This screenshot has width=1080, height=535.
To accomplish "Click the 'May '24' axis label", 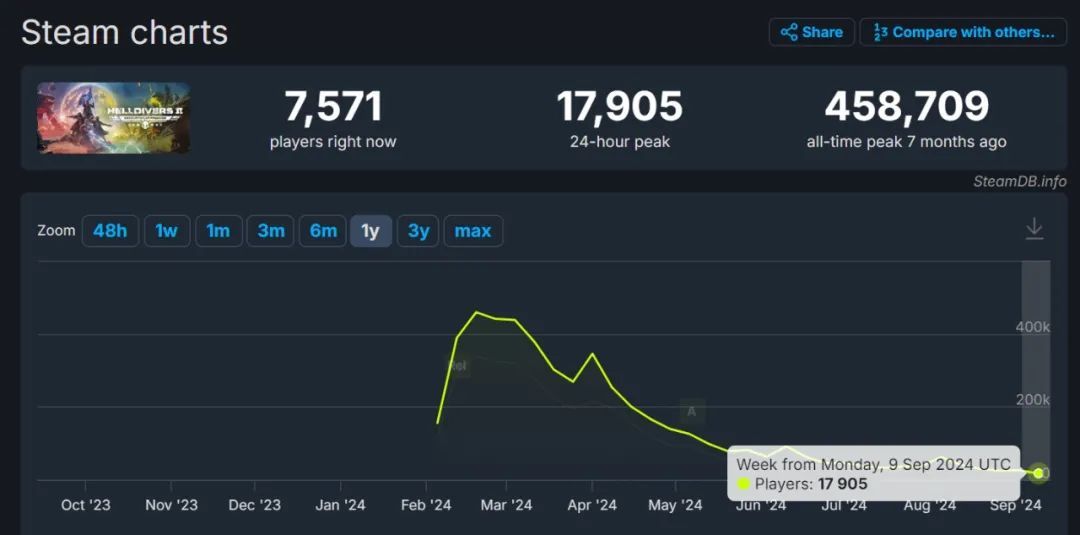I will [675, 505].
